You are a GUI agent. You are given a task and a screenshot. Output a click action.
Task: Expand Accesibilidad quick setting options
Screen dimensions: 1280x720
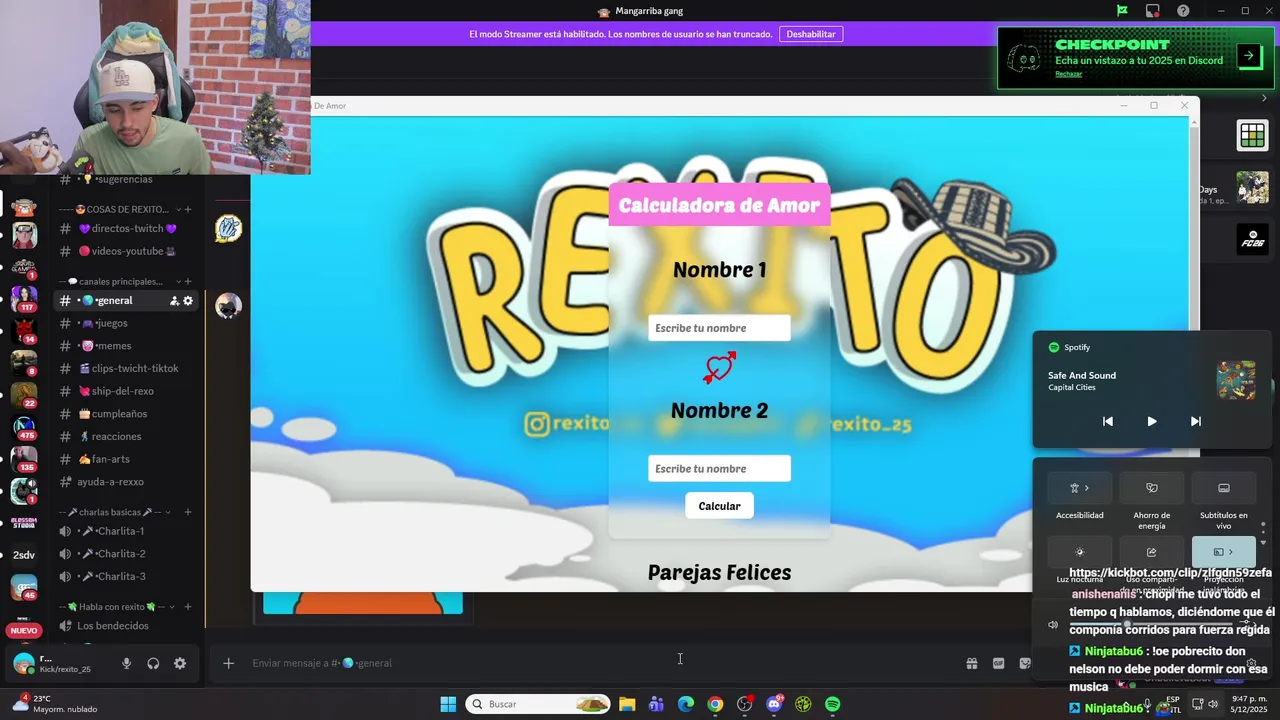(1087, 488)
